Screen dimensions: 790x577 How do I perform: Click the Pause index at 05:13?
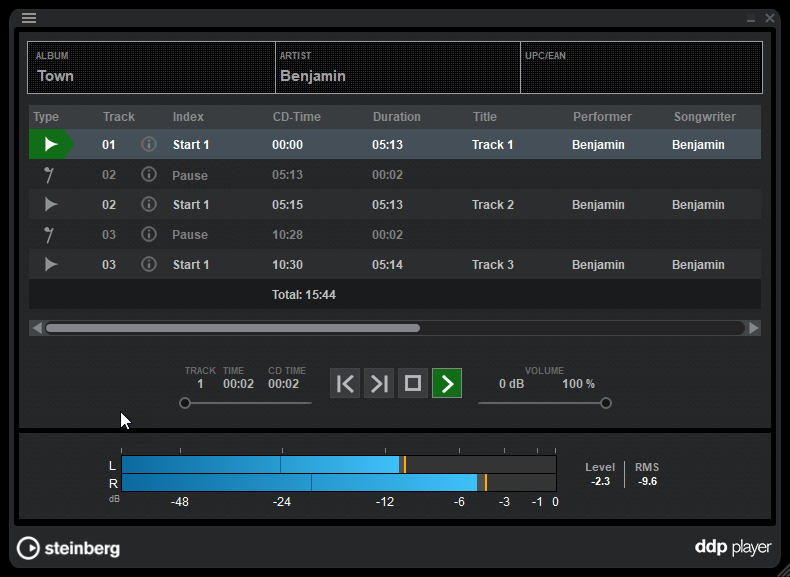190,175
